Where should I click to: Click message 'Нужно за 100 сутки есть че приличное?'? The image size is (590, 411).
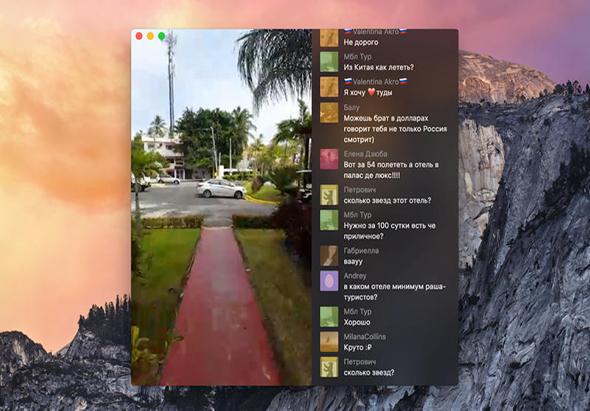coord(389,231)
